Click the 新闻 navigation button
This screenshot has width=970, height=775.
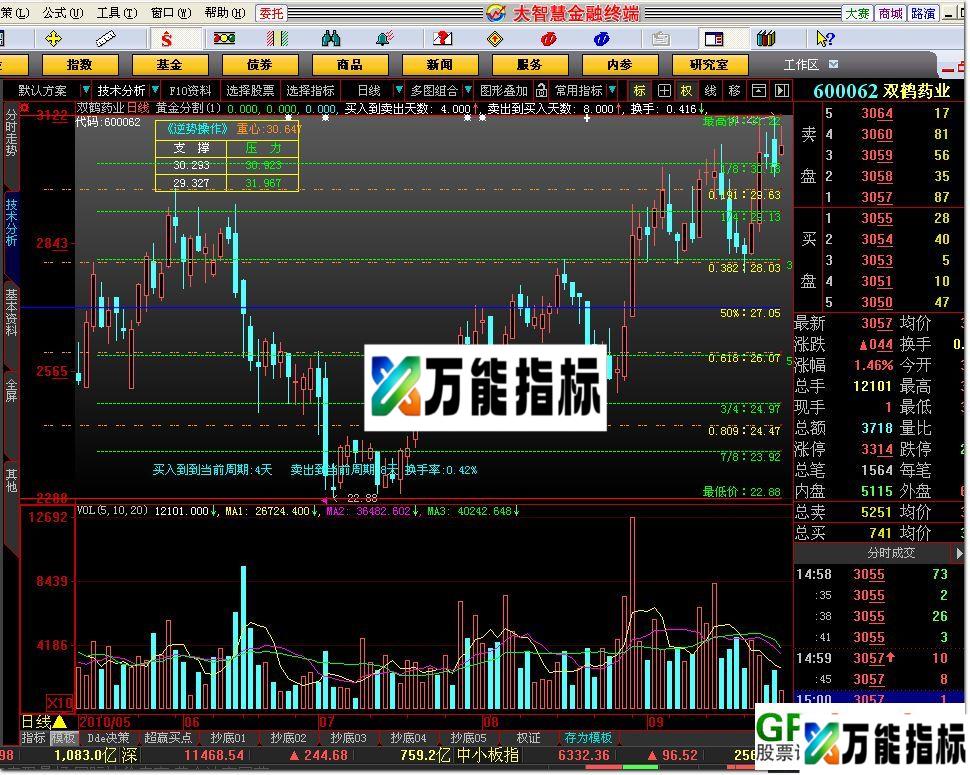(440, 64)
